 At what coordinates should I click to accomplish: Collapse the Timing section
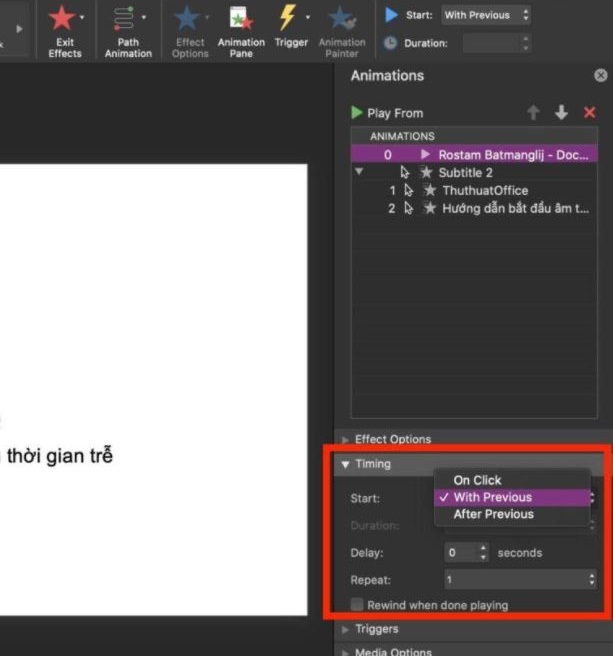(x=345, y=464)
